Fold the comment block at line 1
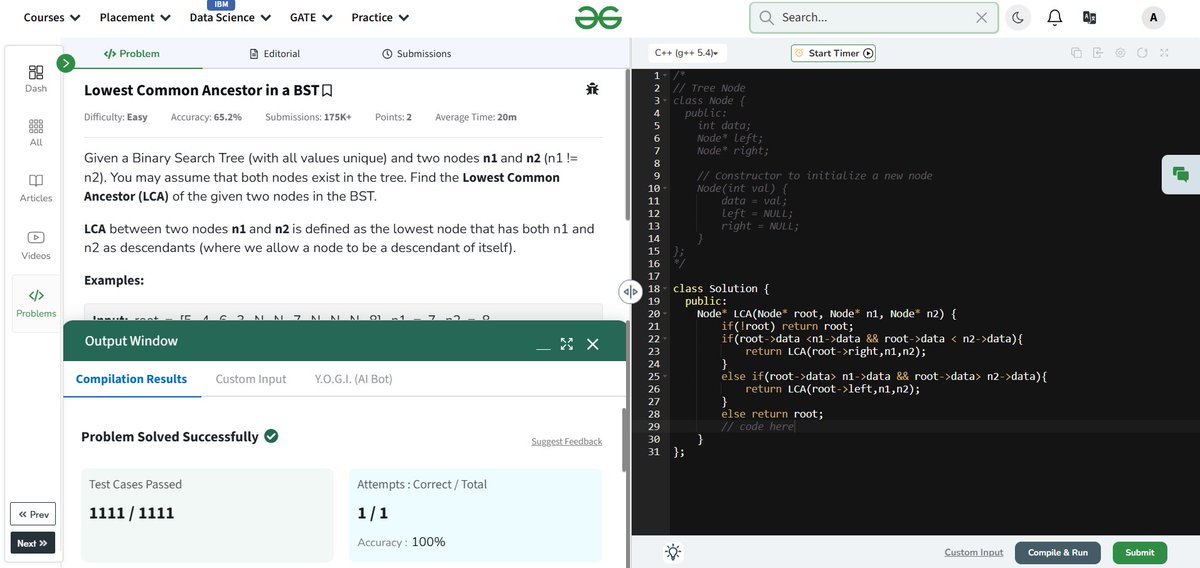Image resolution: width=1200 pixels, height=568 pixels. point(666,76)
